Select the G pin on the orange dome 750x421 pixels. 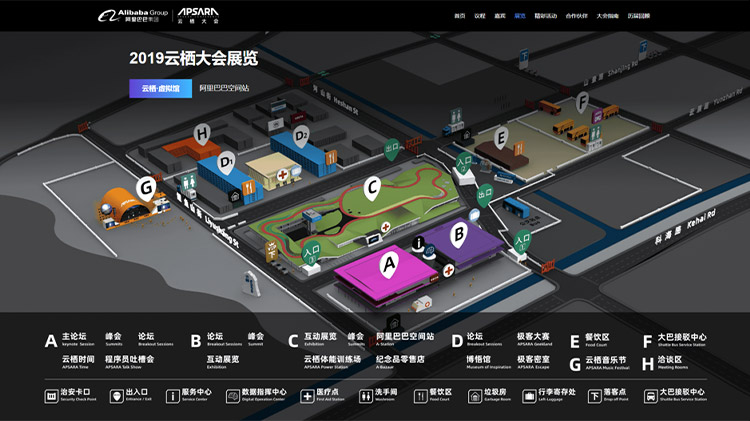[146, 188]
